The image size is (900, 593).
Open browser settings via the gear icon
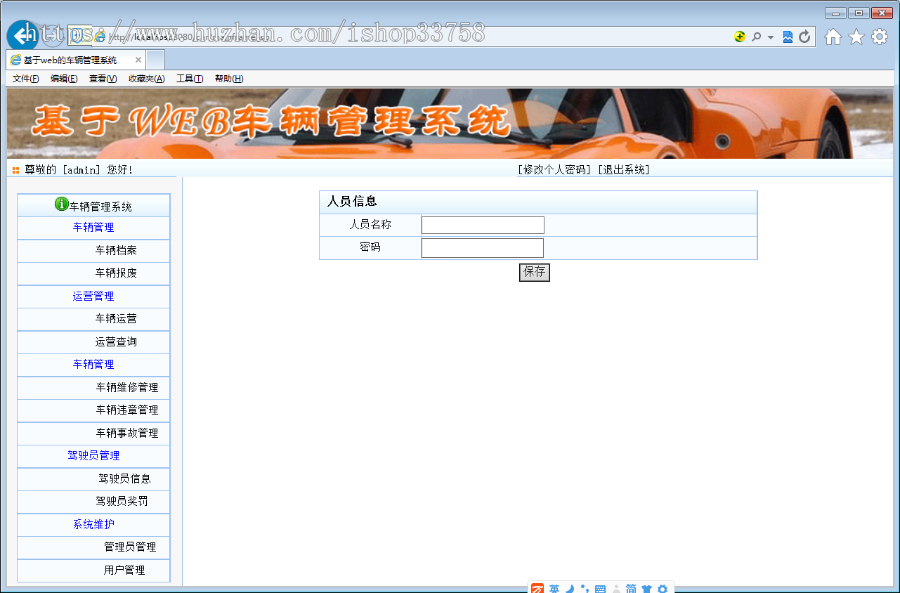(879, 36)
